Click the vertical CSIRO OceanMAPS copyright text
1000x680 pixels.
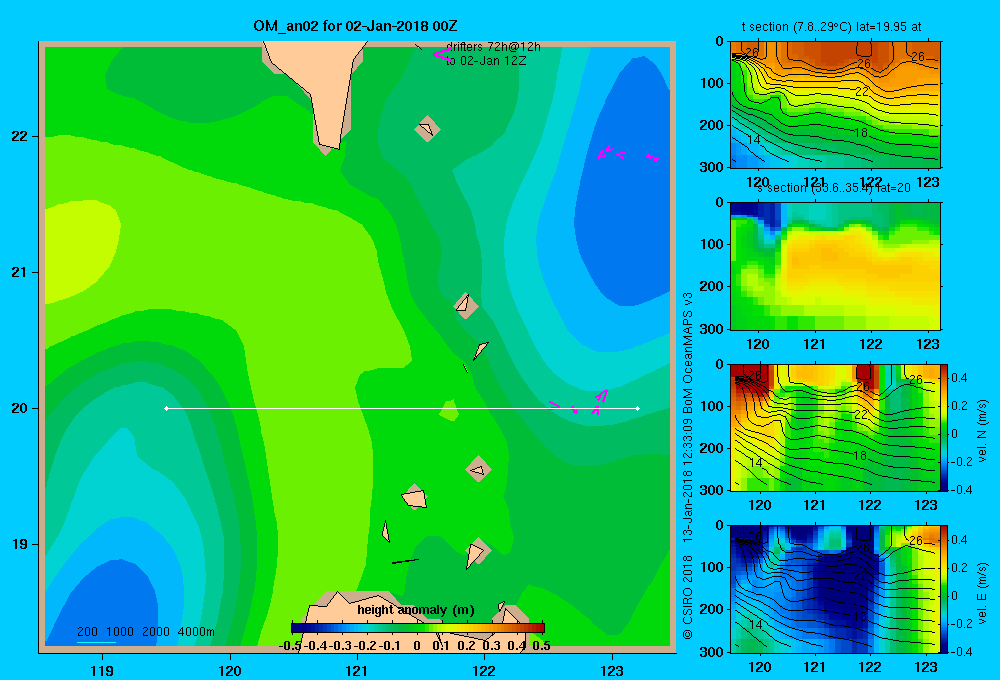[x=688, y=466]
